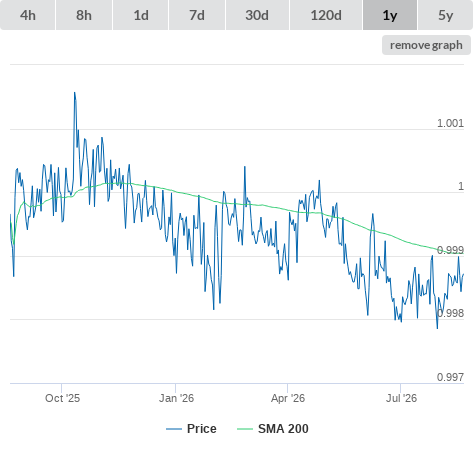The width and height of the screenshot is (474, 455).
Task: Switch chart to 120d range
Action: click(x=326, y=15)
